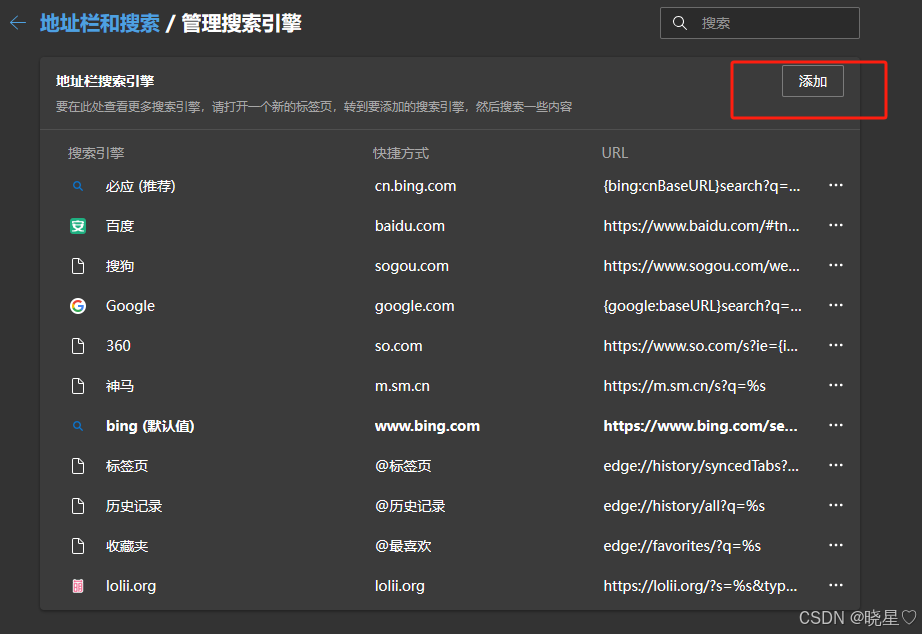Click the {google:baseURL}search URL text
This screenshot has width=922, height=634.
coord(703,306)
